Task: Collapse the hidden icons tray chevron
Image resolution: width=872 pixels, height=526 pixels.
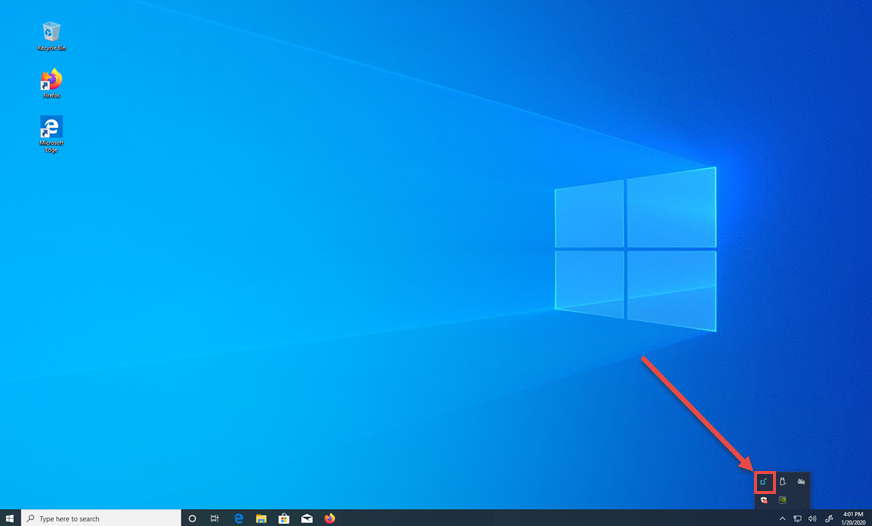Action: coord(782,519)
